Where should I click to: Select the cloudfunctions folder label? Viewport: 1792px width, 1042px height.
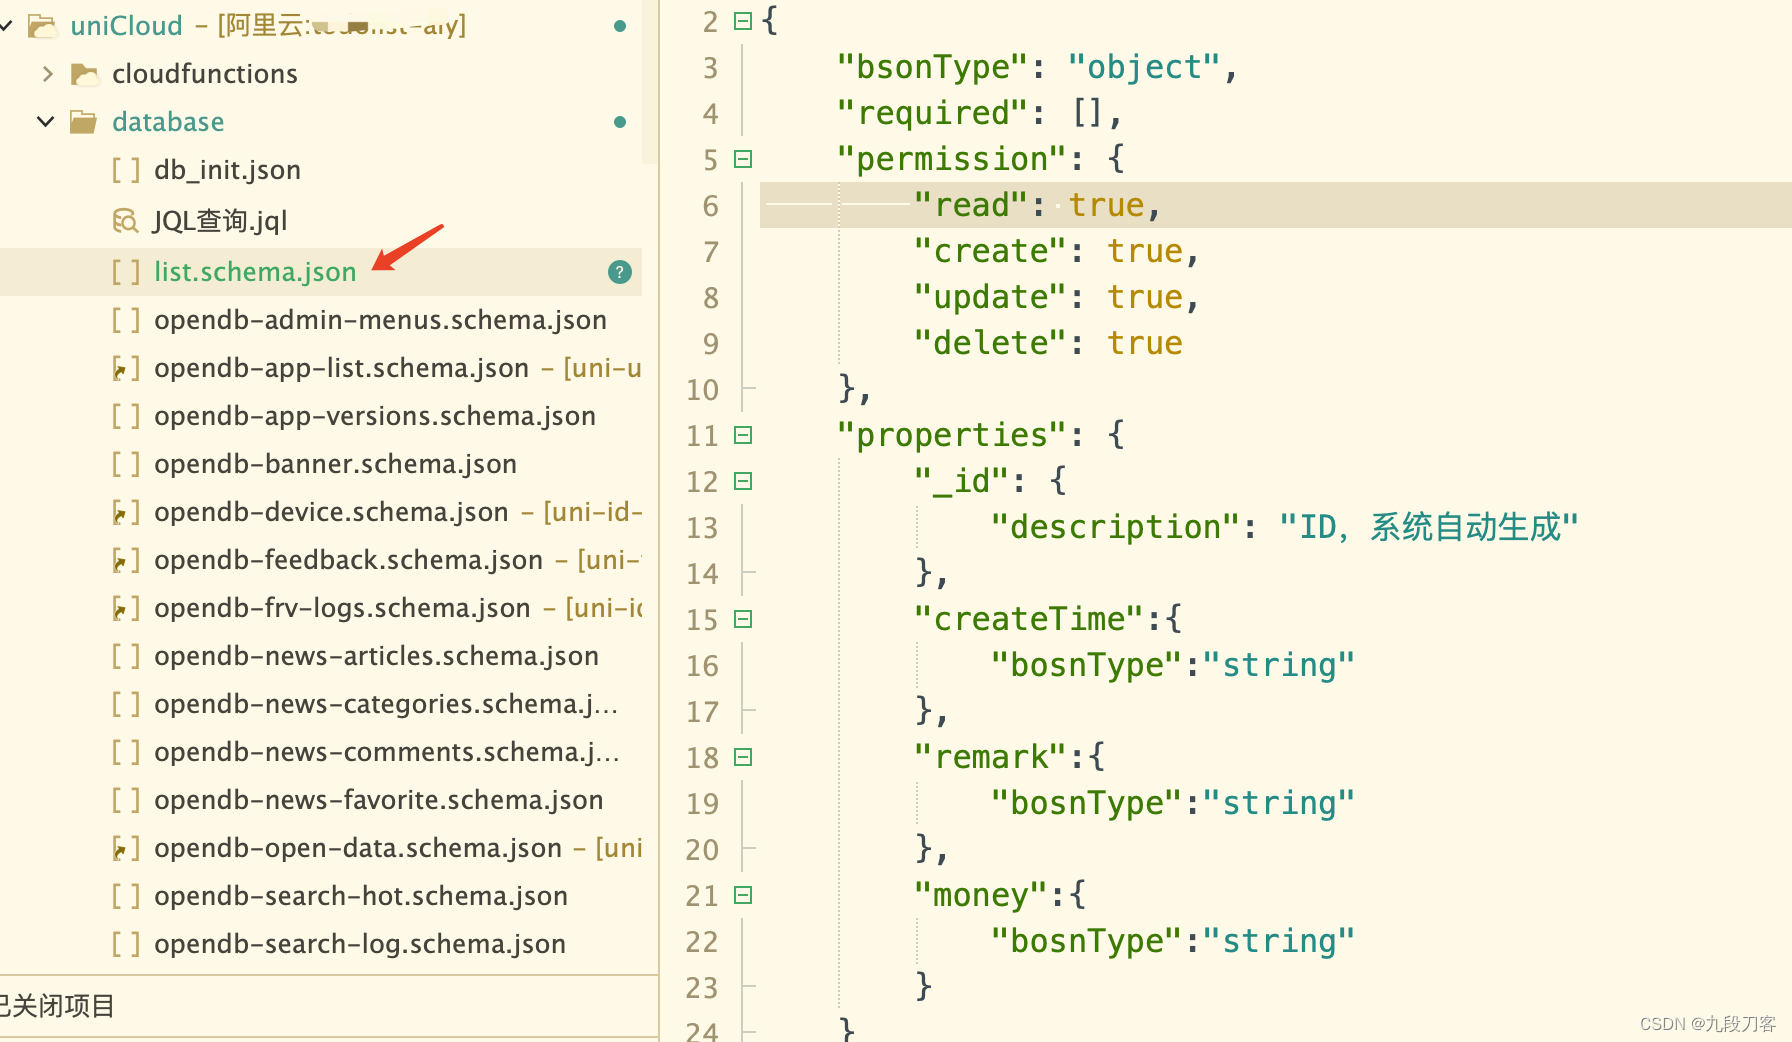click(205, 74)
